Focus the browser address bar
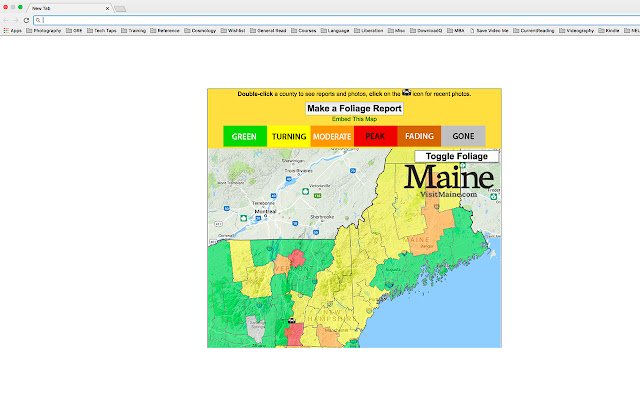This screenshot has height=400, width=640. [x=337, y=20]
